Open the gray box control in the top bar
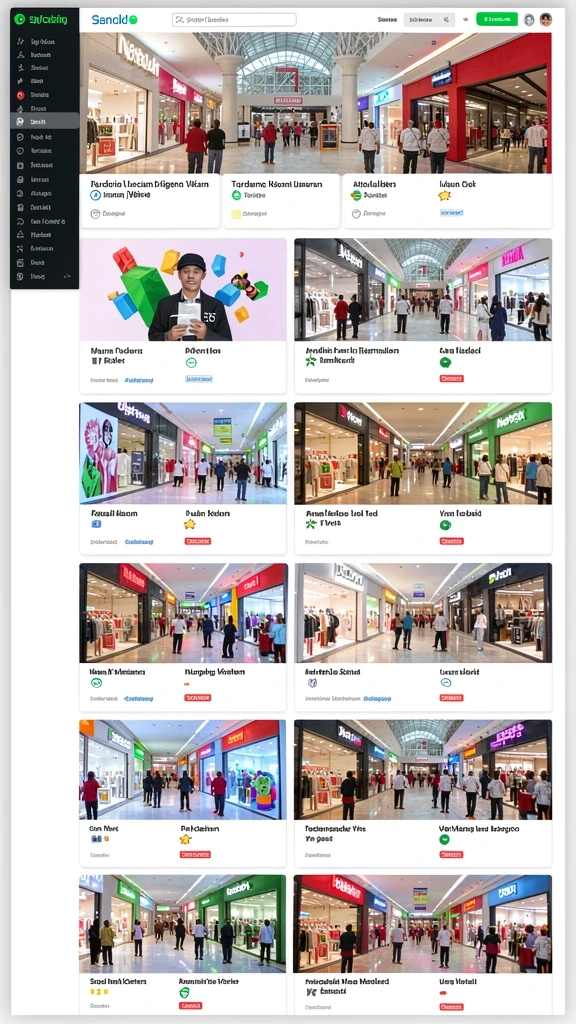The height and width of the screenshot is (1024, 576). tap(429, 20)
